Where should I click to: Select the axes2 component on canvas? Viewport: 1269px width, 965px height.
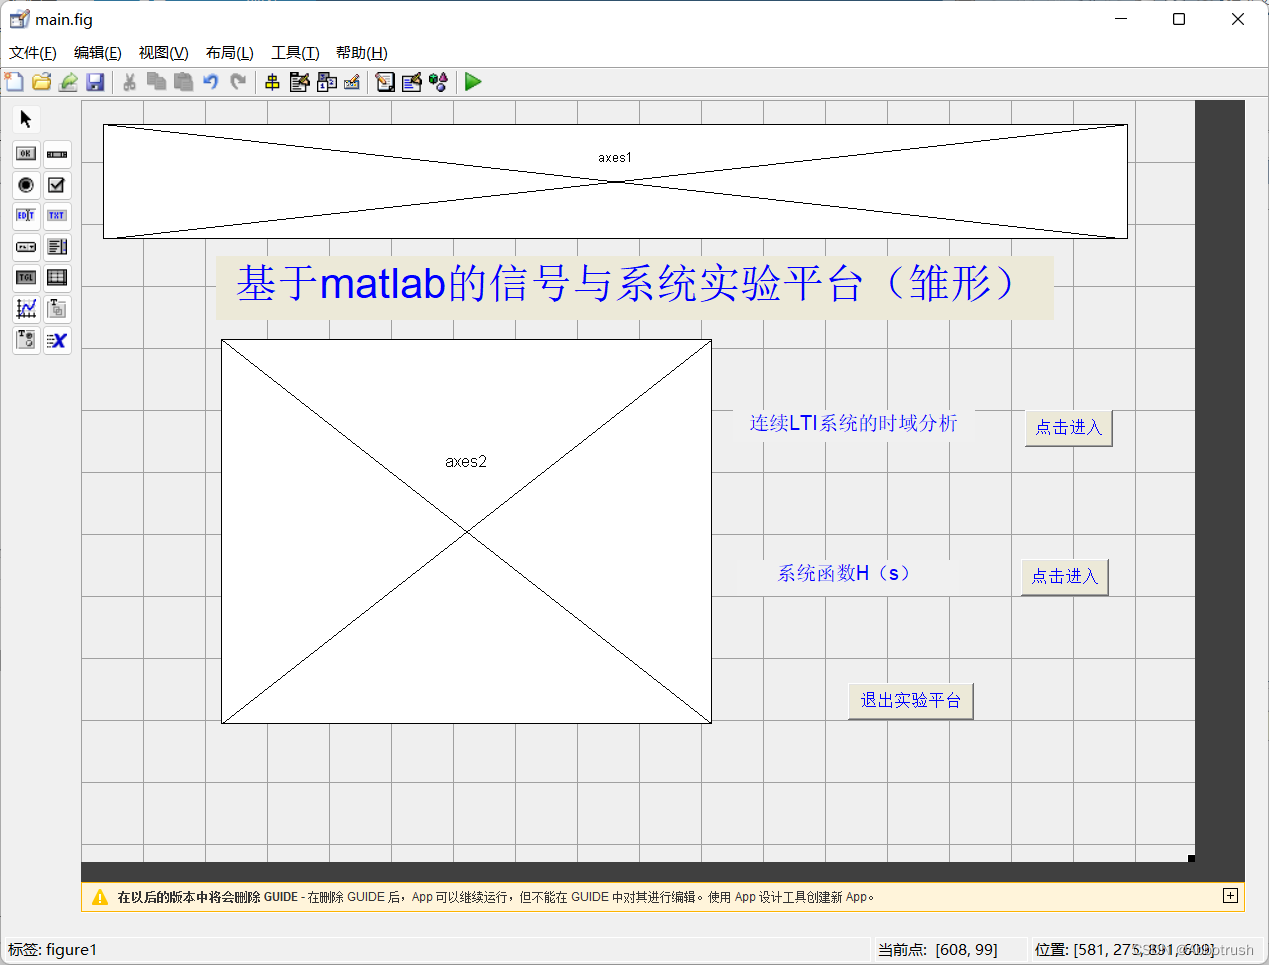tap(466, 532)
